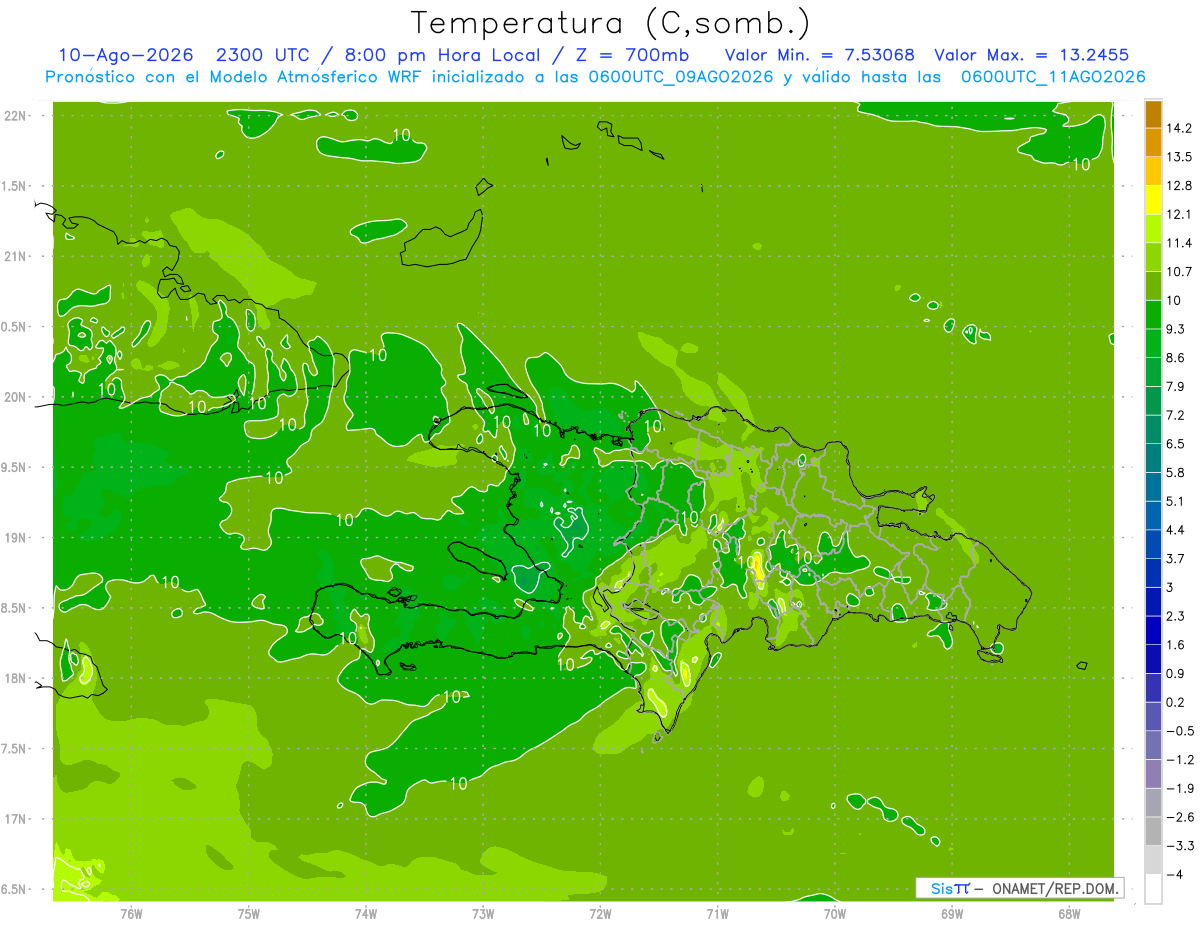1200x927 pixels.
Task: Click longitude axis label '76W'
Action: pos(132,913)
